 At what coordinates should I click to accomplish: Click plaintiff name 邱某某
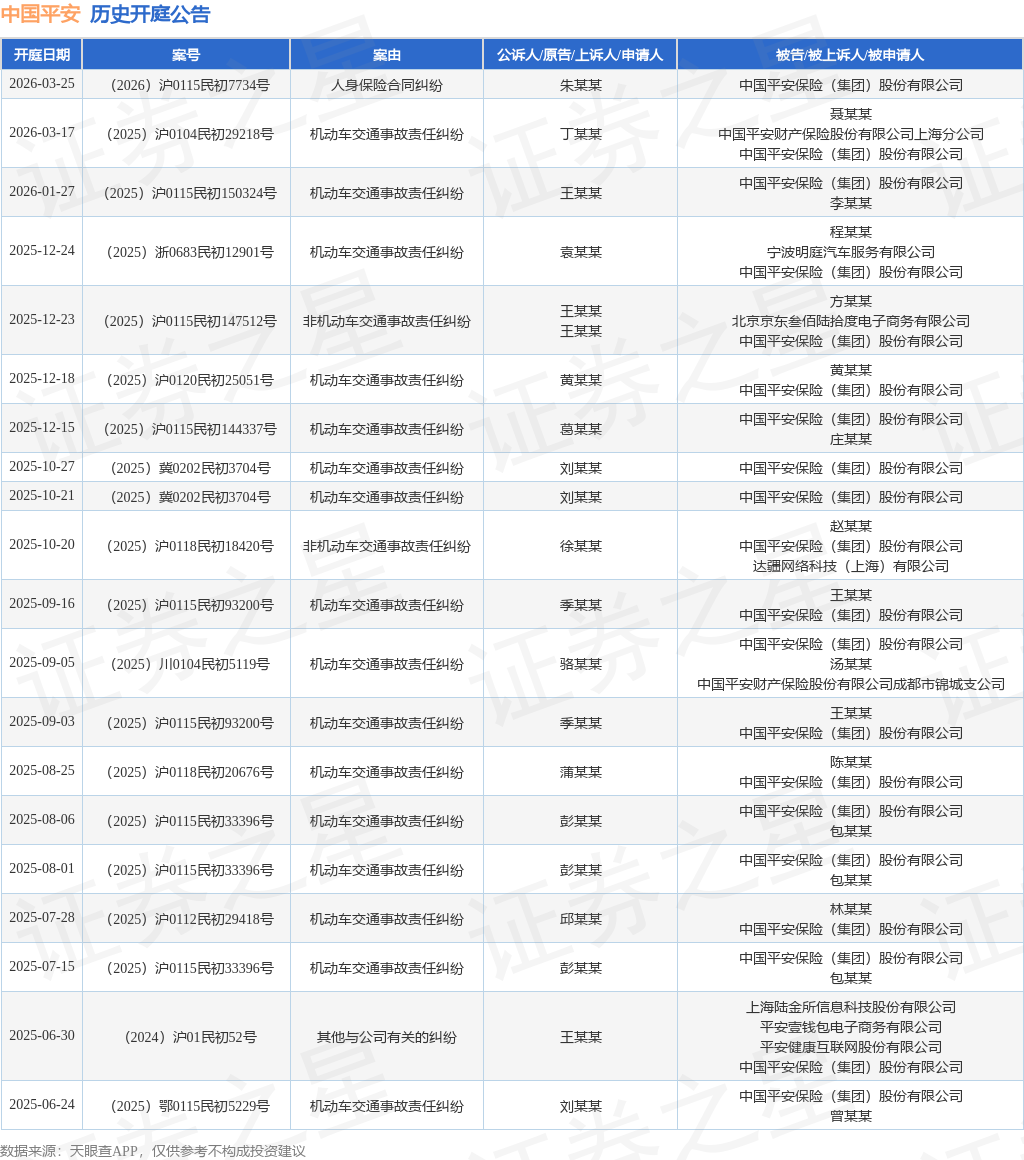click(580, 919)
